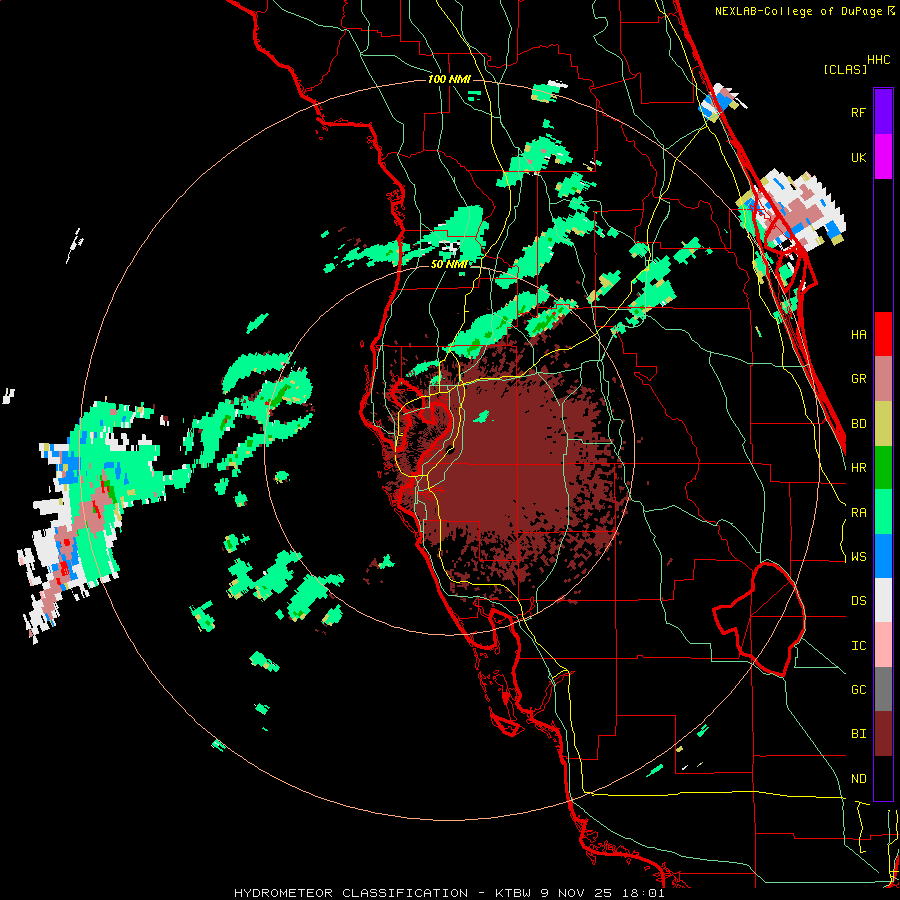Select the light pink IC legend swatch
The width and height of the screenshot is (900, 900).
(883, 645)
